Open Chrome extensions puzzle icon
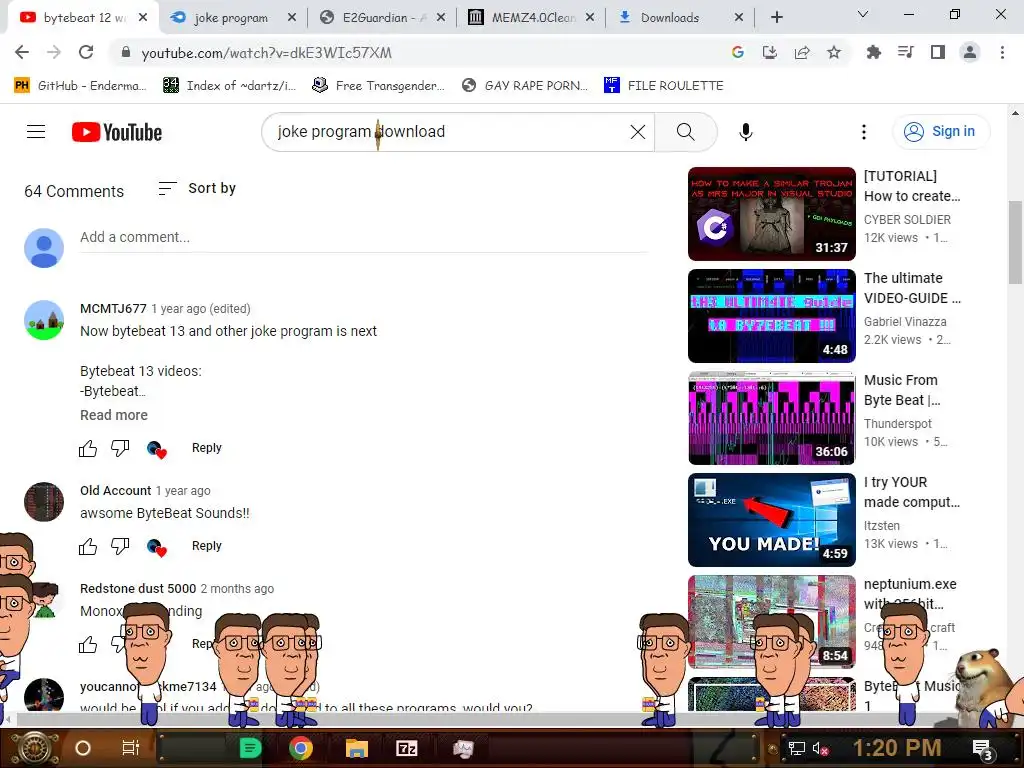1024x768 pixels. [873, 52]
